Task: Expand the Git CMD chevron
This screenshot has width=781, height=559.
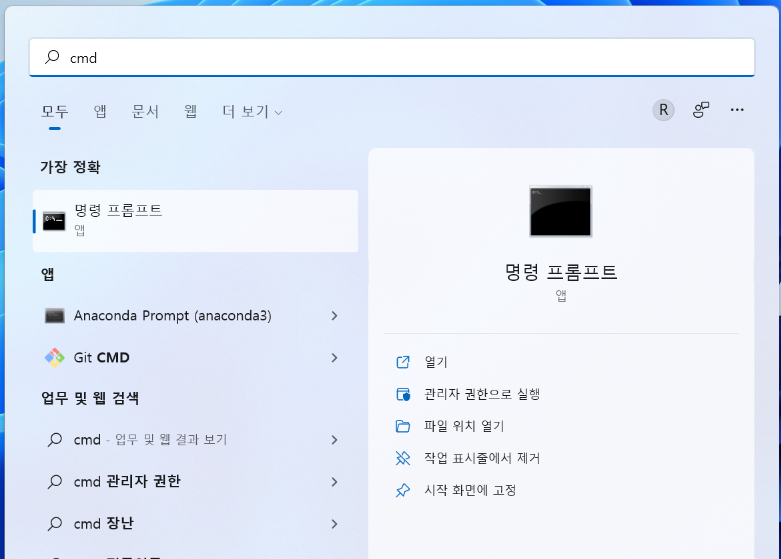Action: 334,358
